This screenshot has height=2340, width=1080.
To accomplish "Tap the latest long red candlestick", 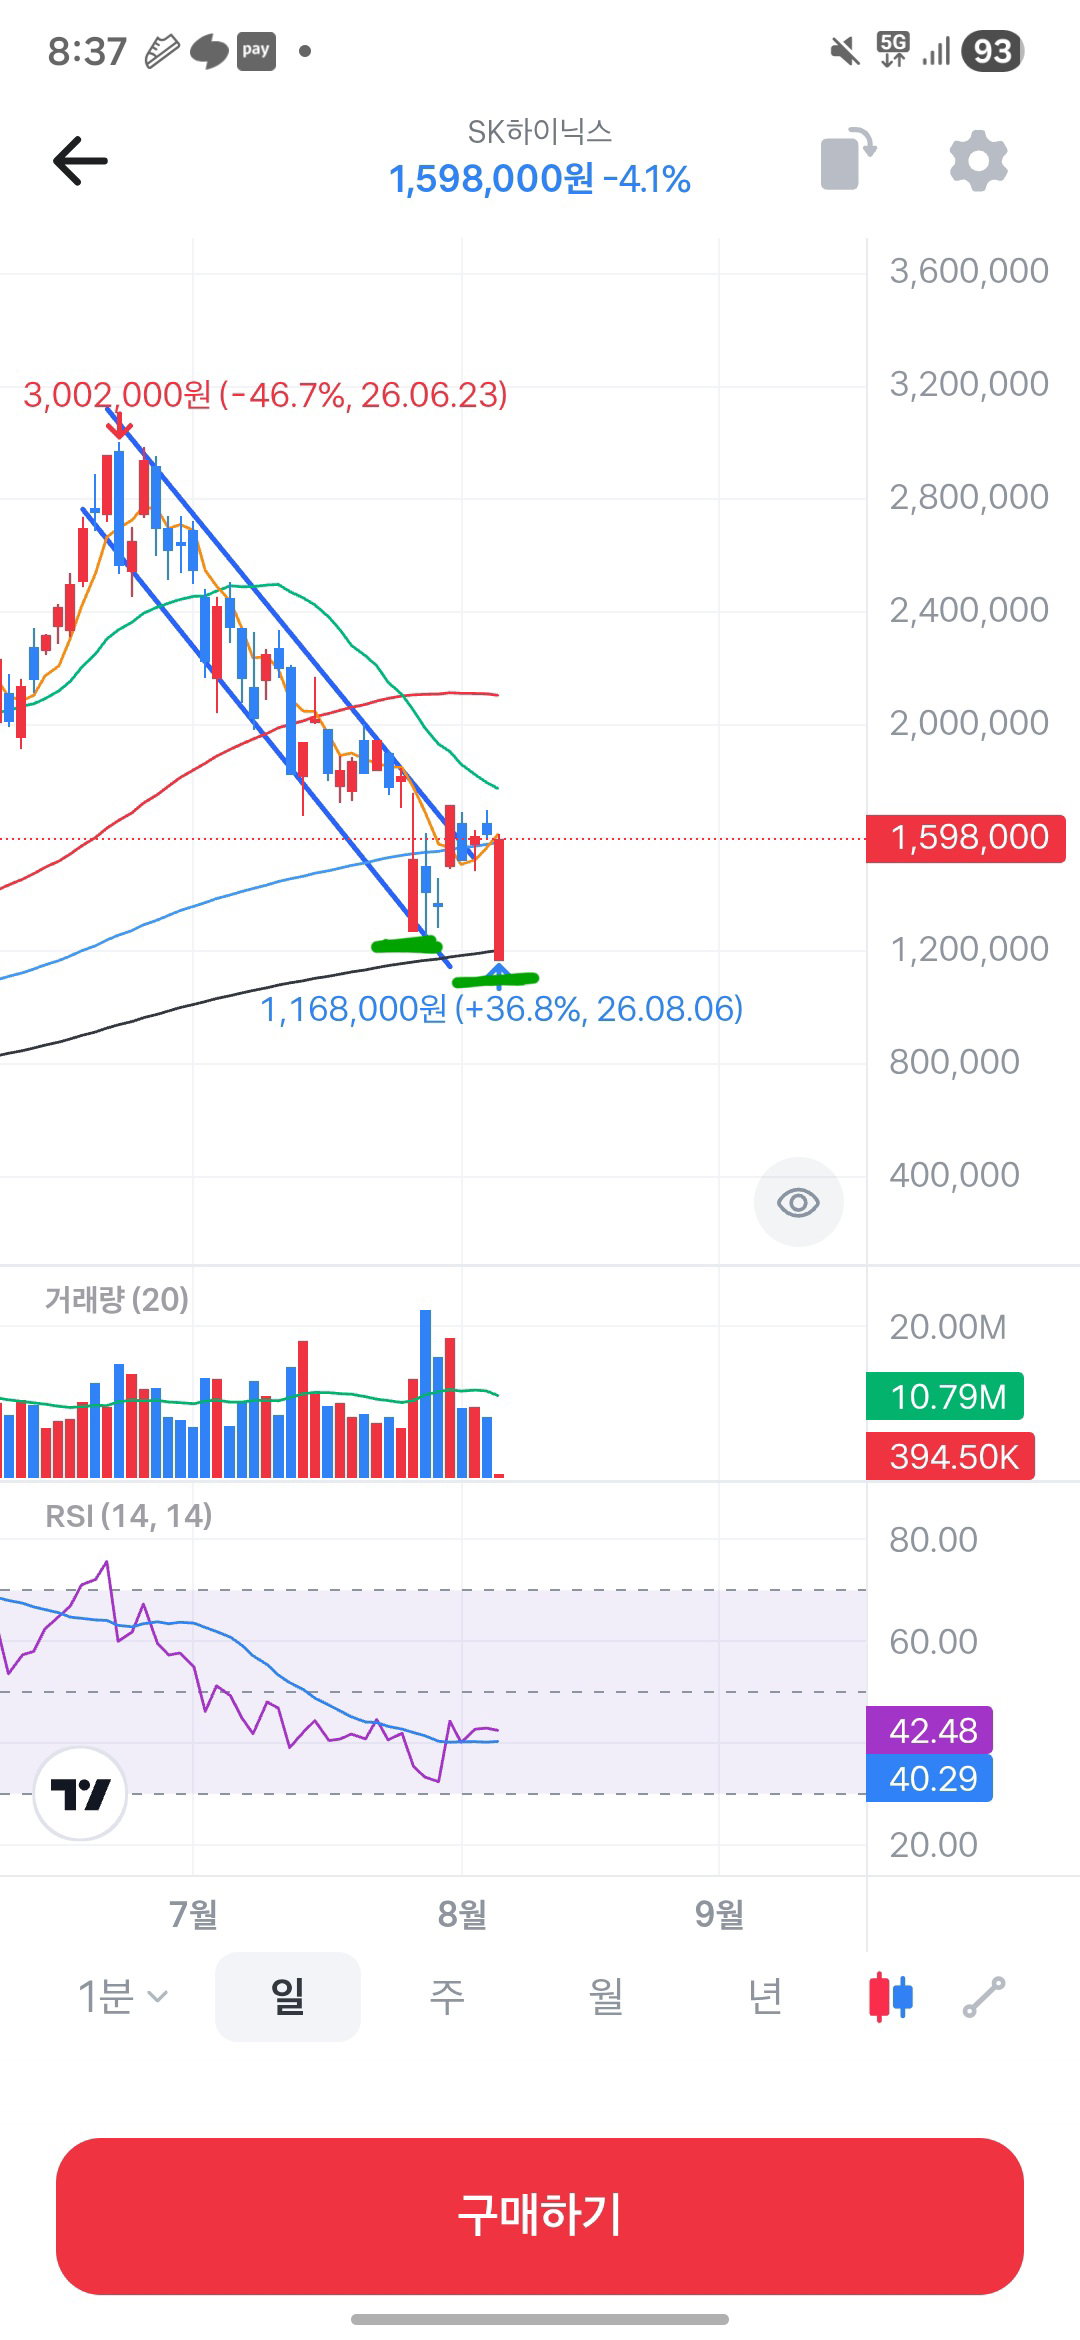I will [499, 900].
